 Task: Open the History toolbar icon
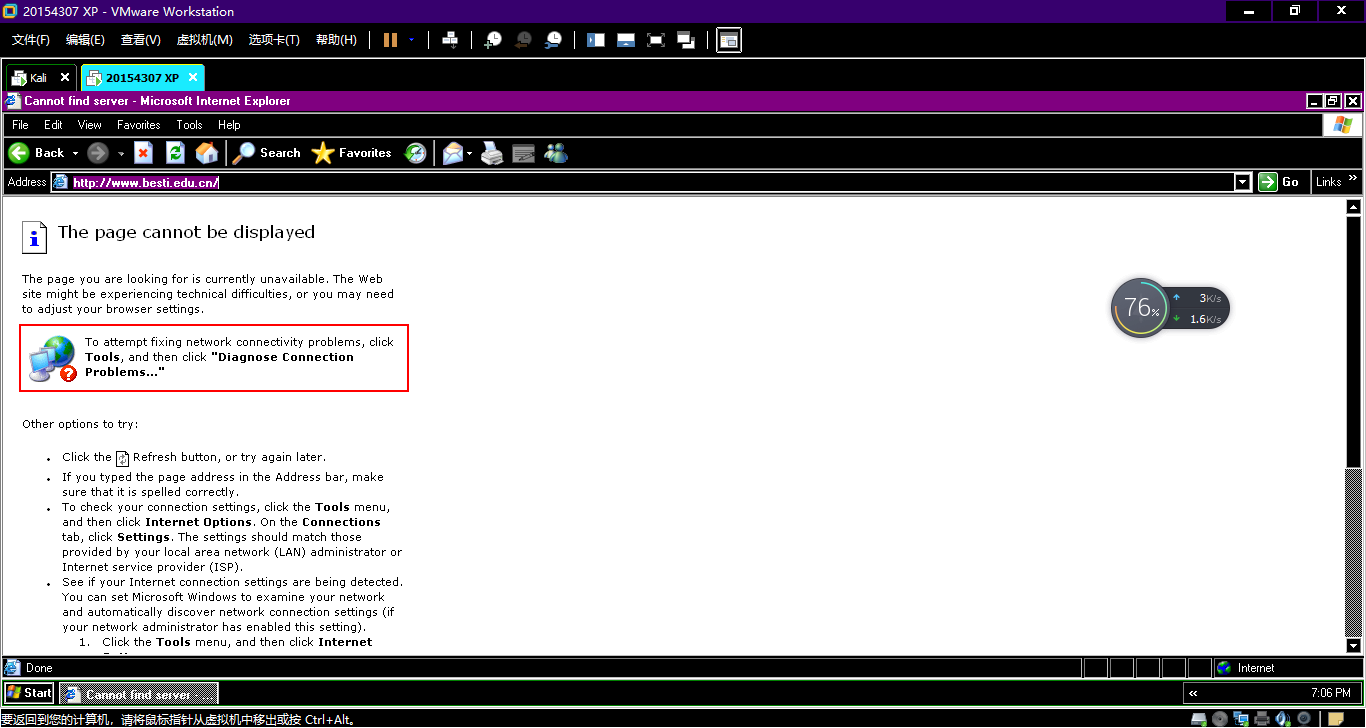(x=415, y=153)
